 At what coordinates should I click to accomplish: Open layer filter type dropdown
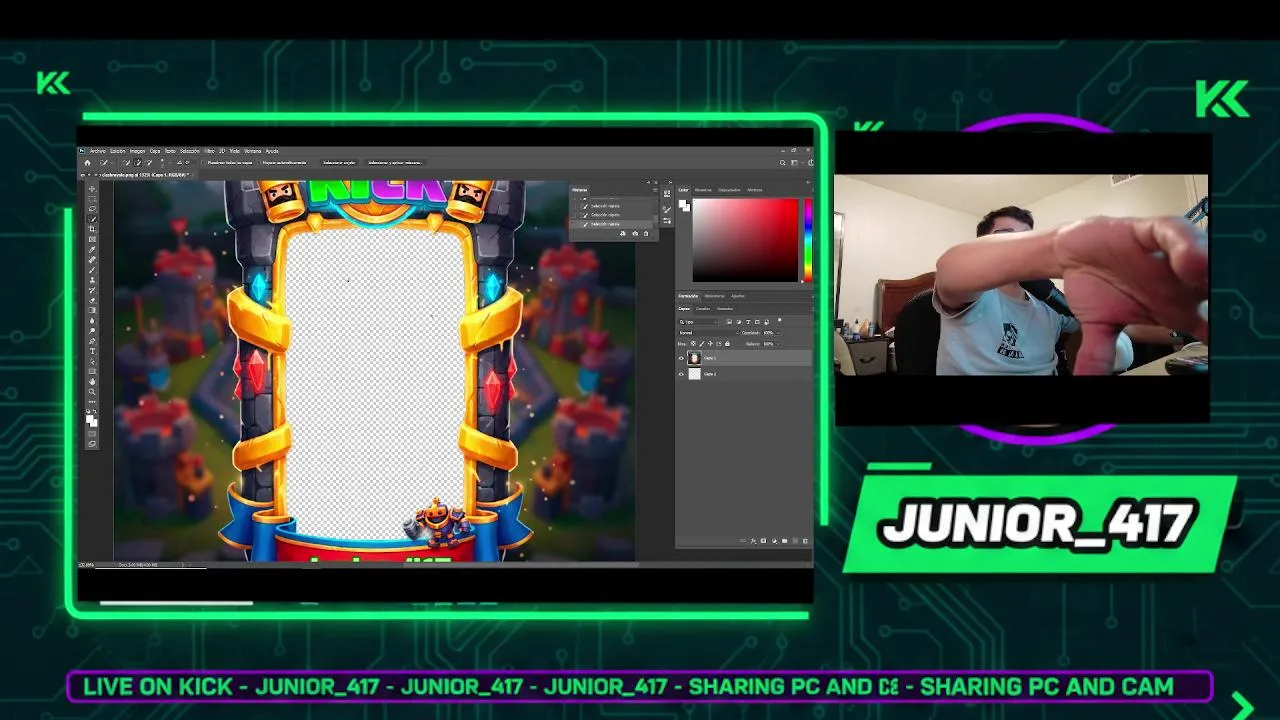(x=698, y=322)
